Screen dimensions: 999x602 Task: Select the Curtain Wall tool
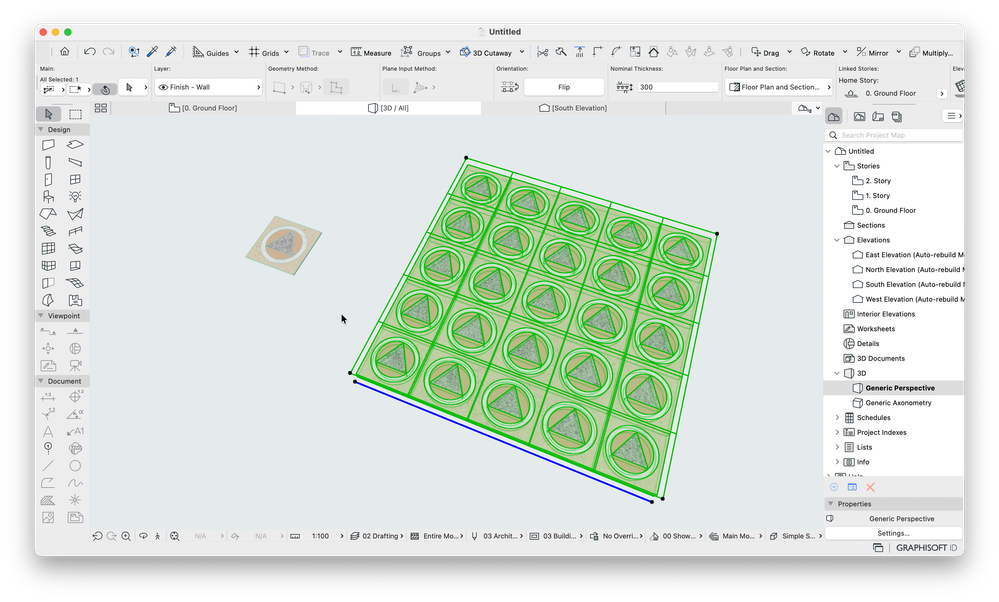click(48, 248)
